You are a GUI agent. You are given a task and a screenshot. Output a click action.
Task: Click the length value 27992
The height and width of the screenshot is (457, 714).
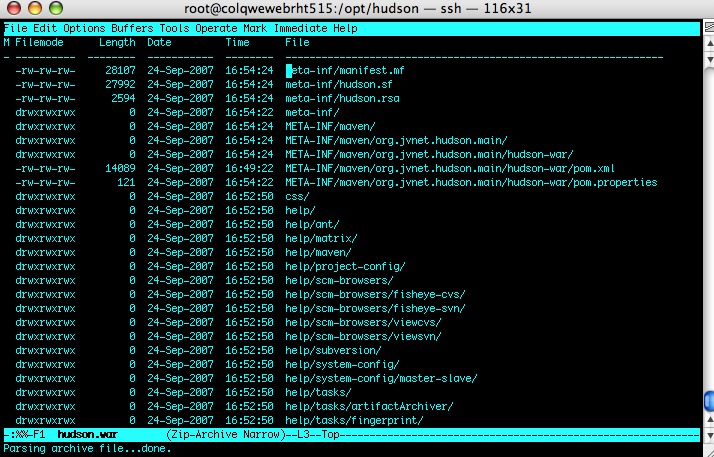pos(120,85)
